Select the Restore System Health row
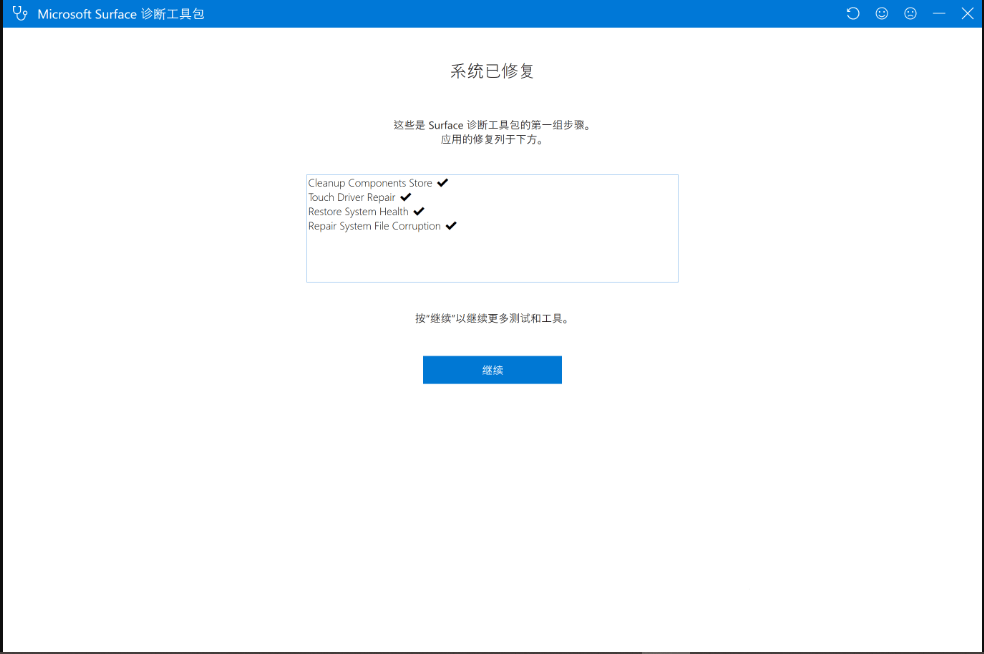 click(x=366, y=212)
